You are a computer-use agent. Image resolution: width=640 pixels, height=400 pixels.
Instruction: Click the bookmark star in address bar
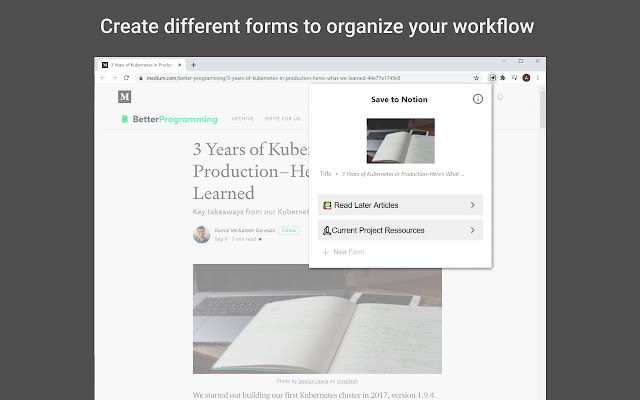(x=477, y=77)
